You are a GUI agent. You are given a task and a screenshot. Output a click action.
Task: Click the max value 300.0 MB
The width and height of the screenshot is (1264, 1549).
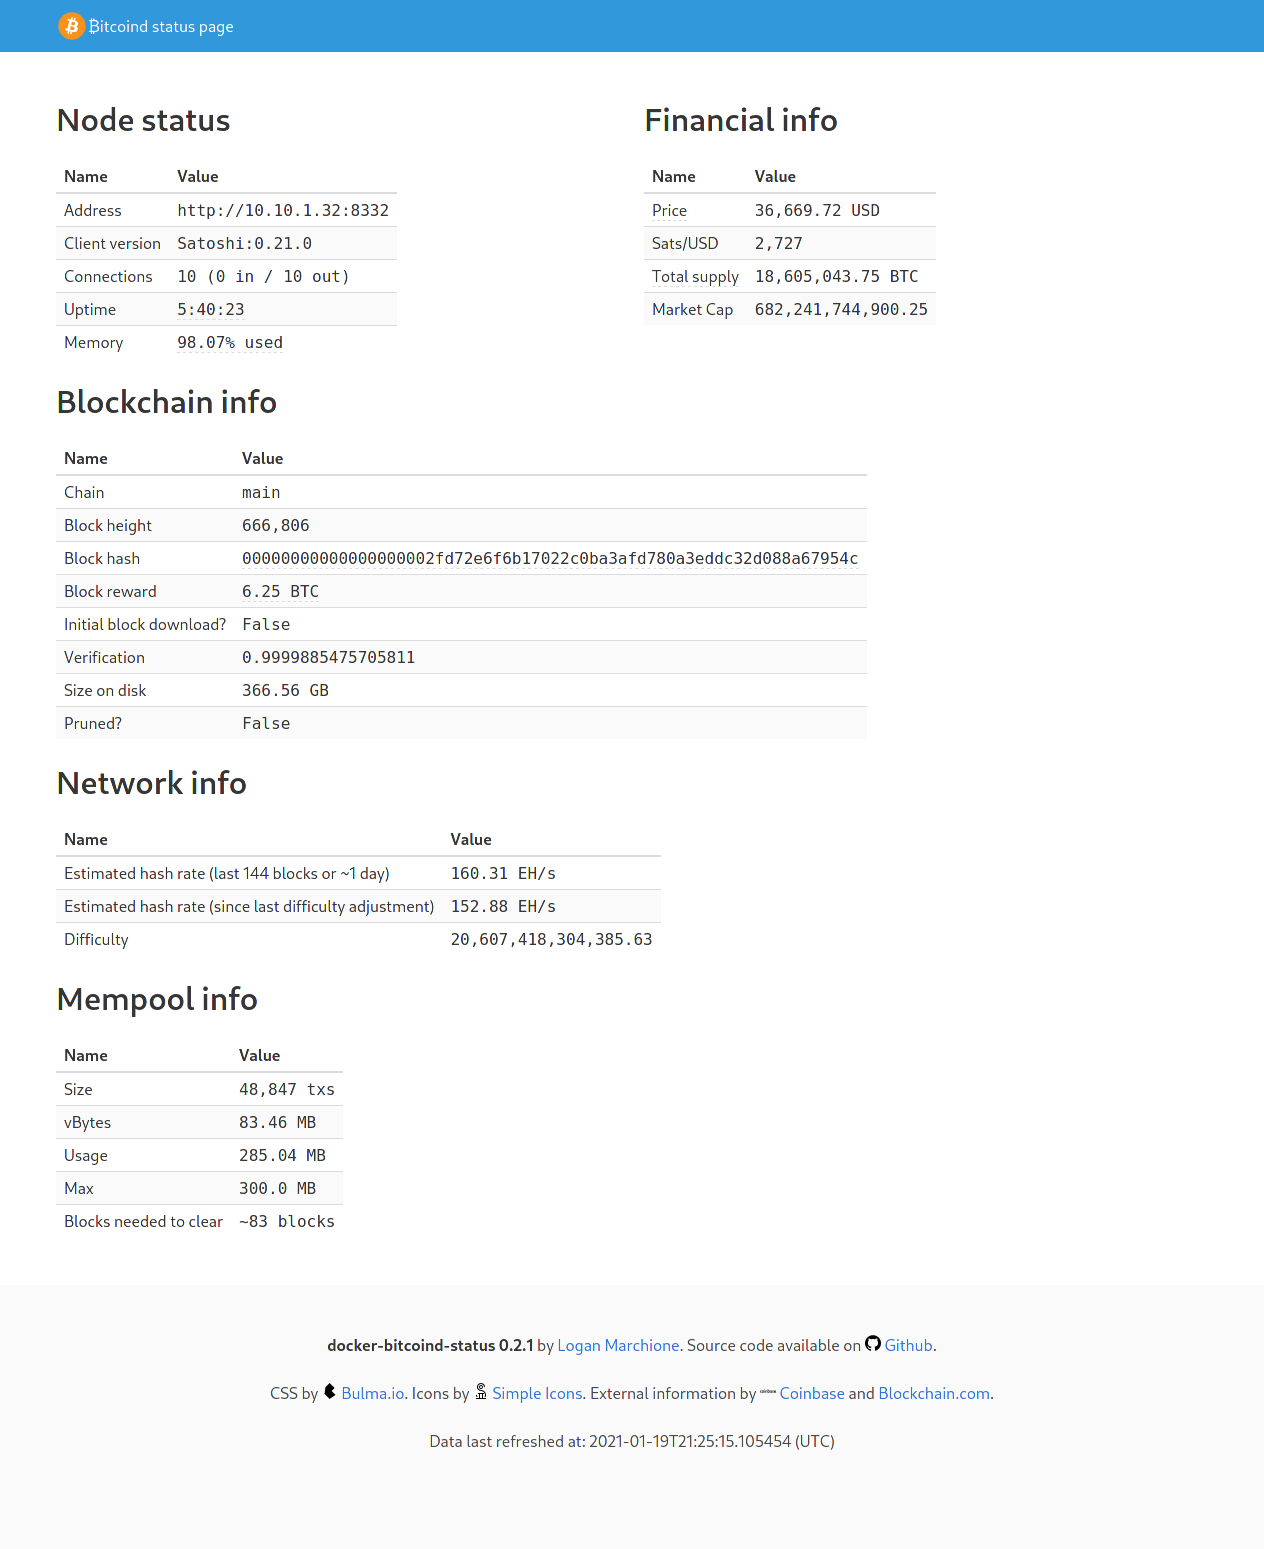(278, 1188)
